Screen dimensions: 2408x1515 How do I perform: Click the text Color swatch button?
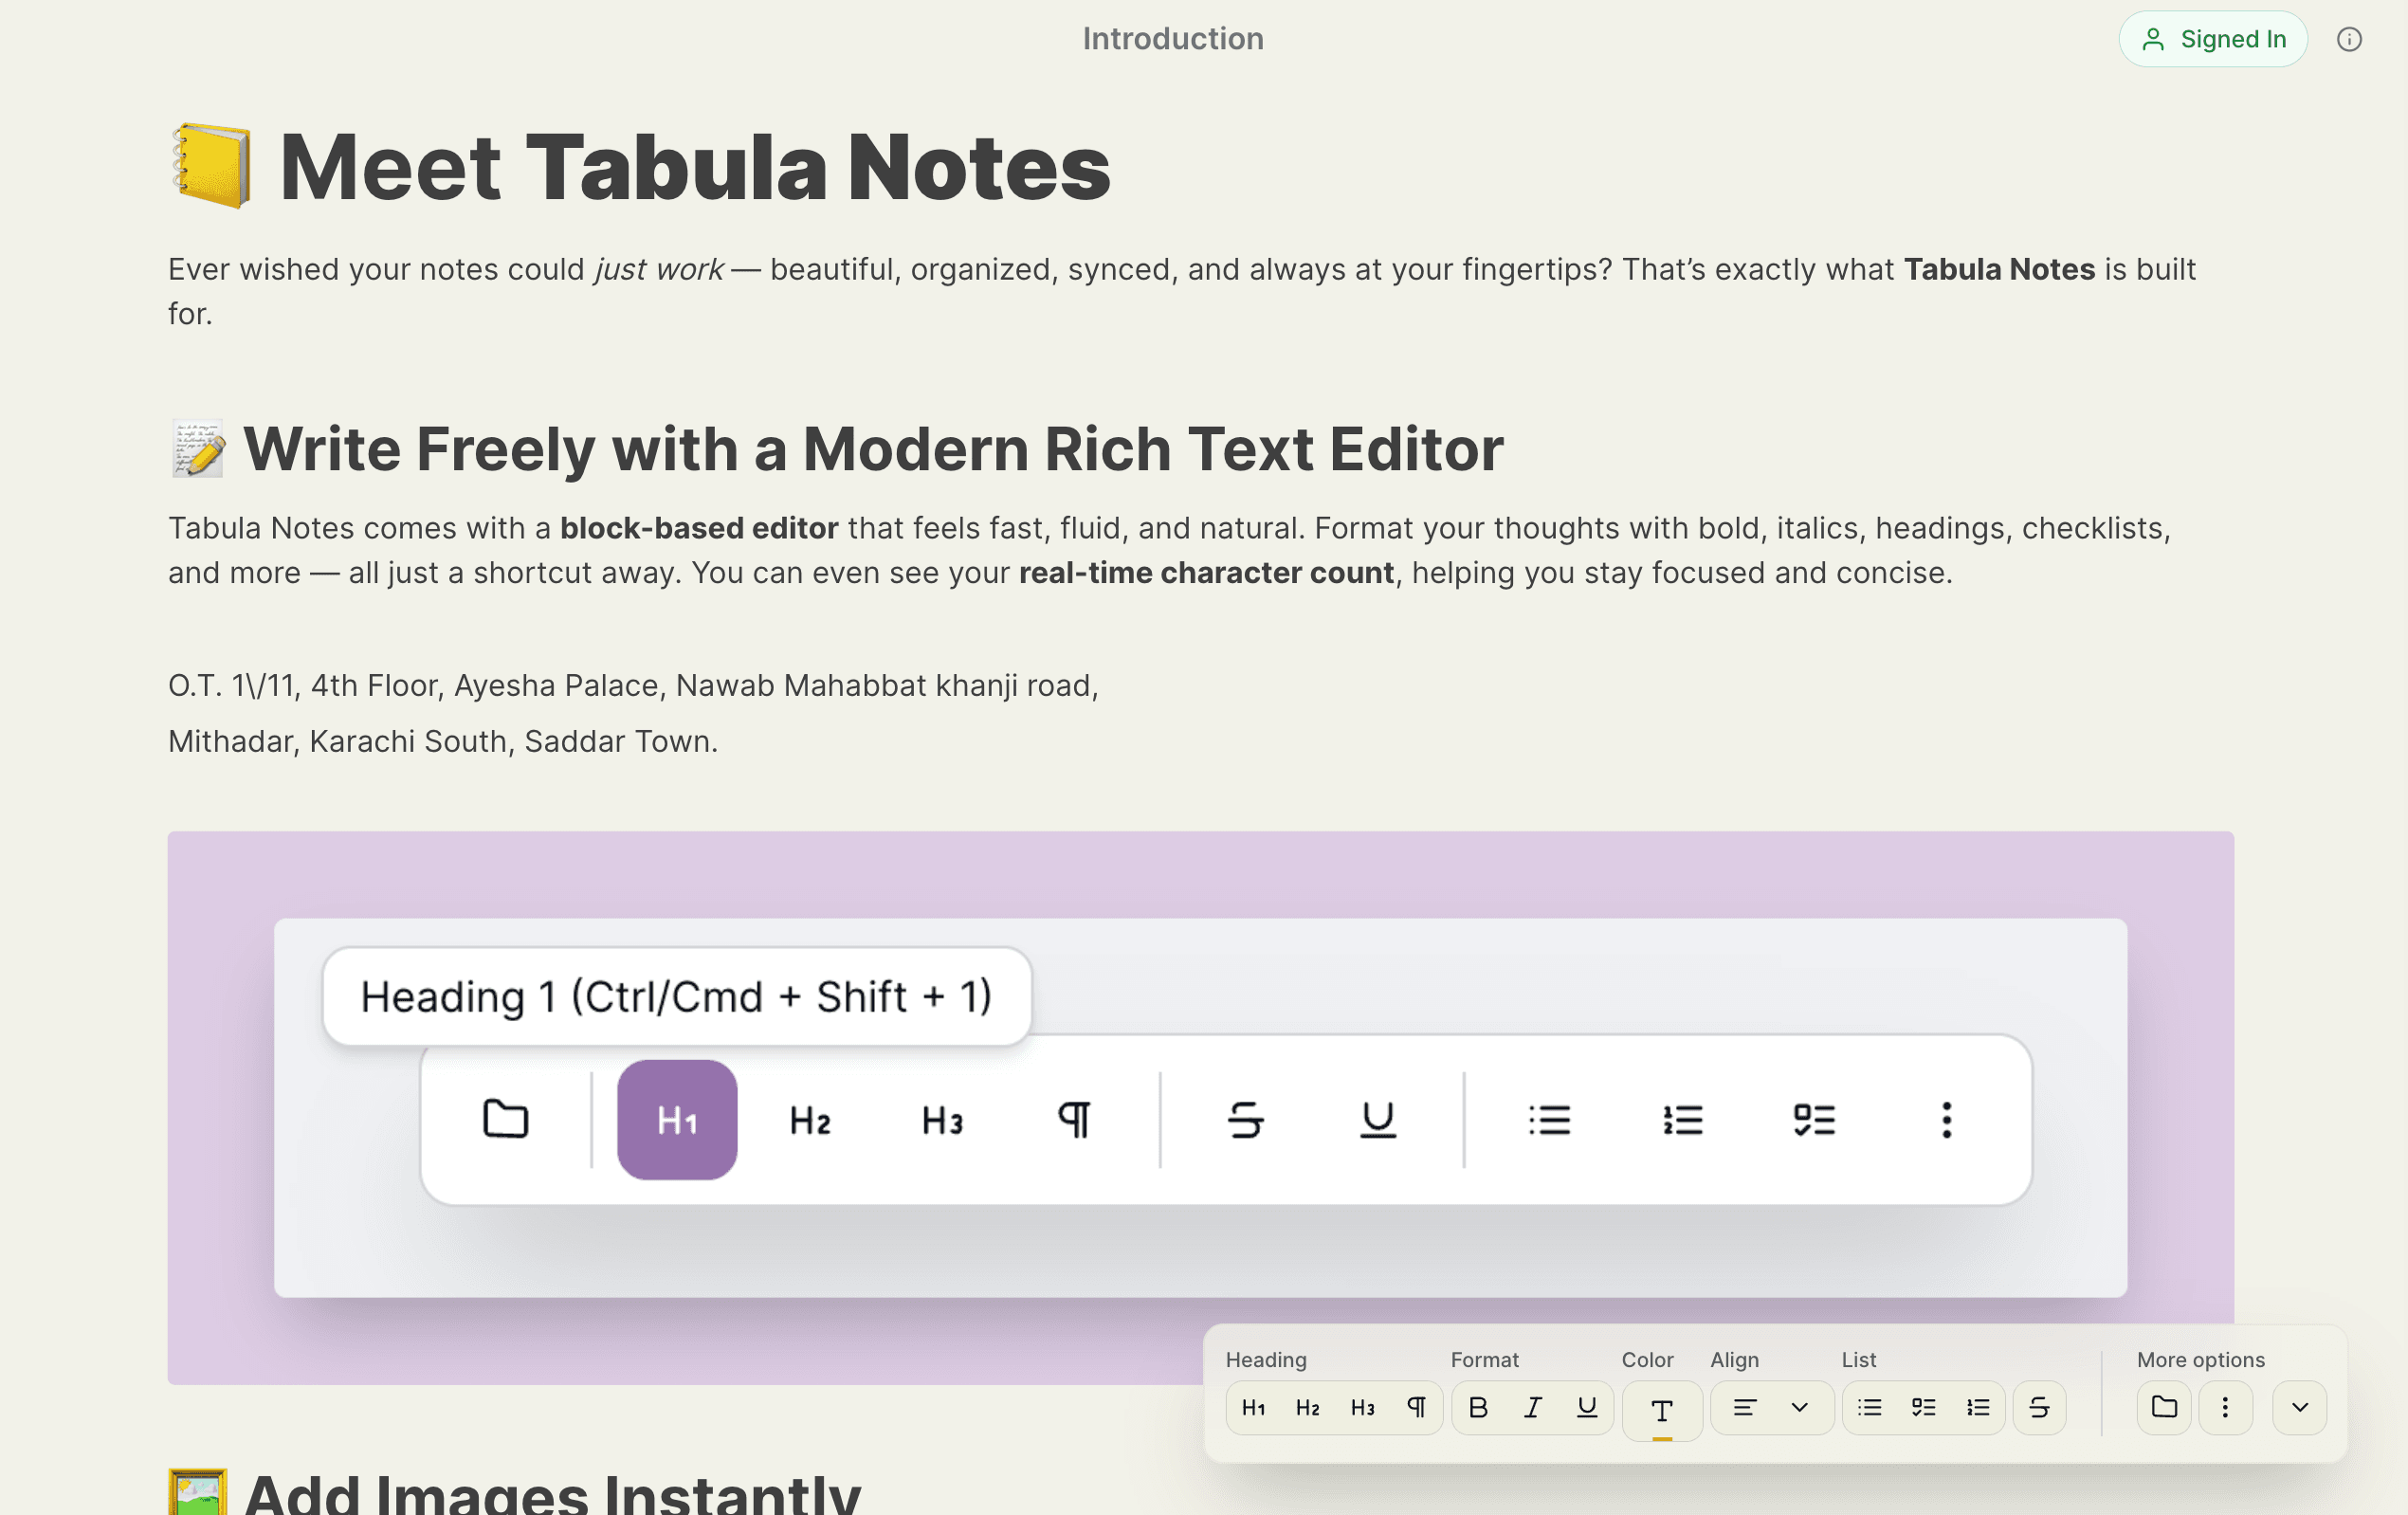(x=1662, y=1409)
